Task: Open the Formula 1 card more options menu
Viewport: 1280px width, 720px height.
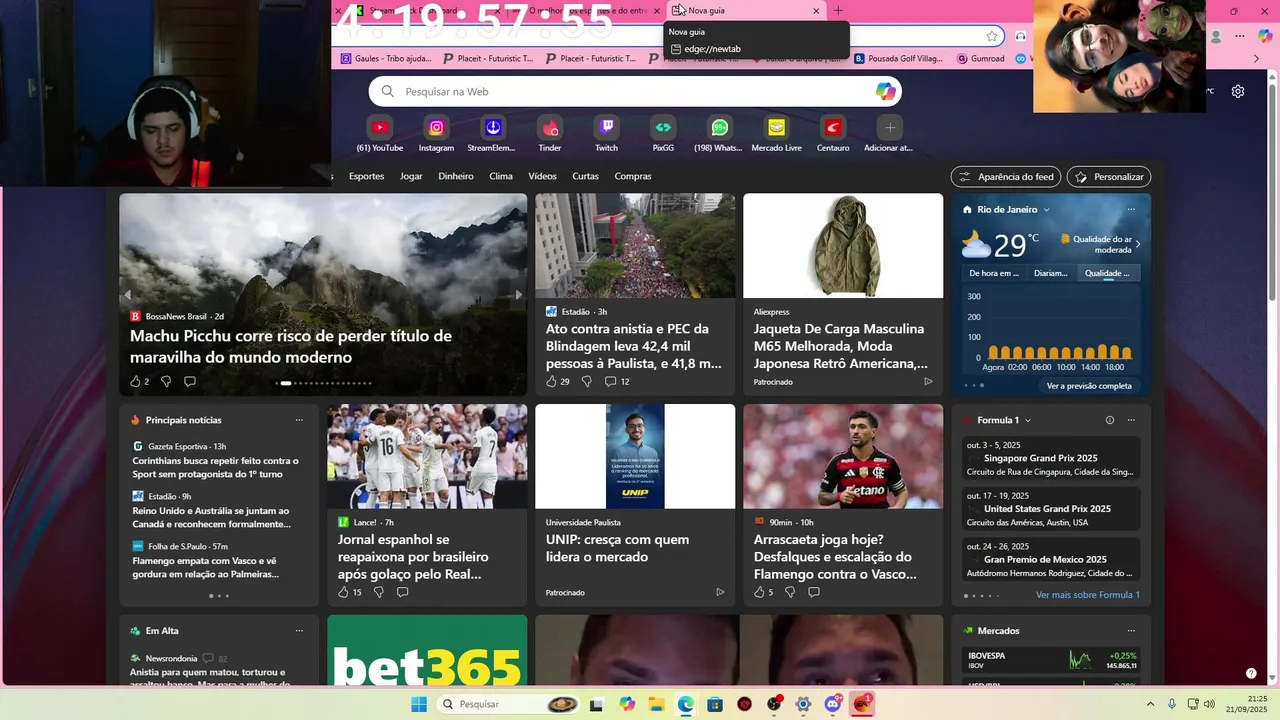Action: pos(1131,420)
